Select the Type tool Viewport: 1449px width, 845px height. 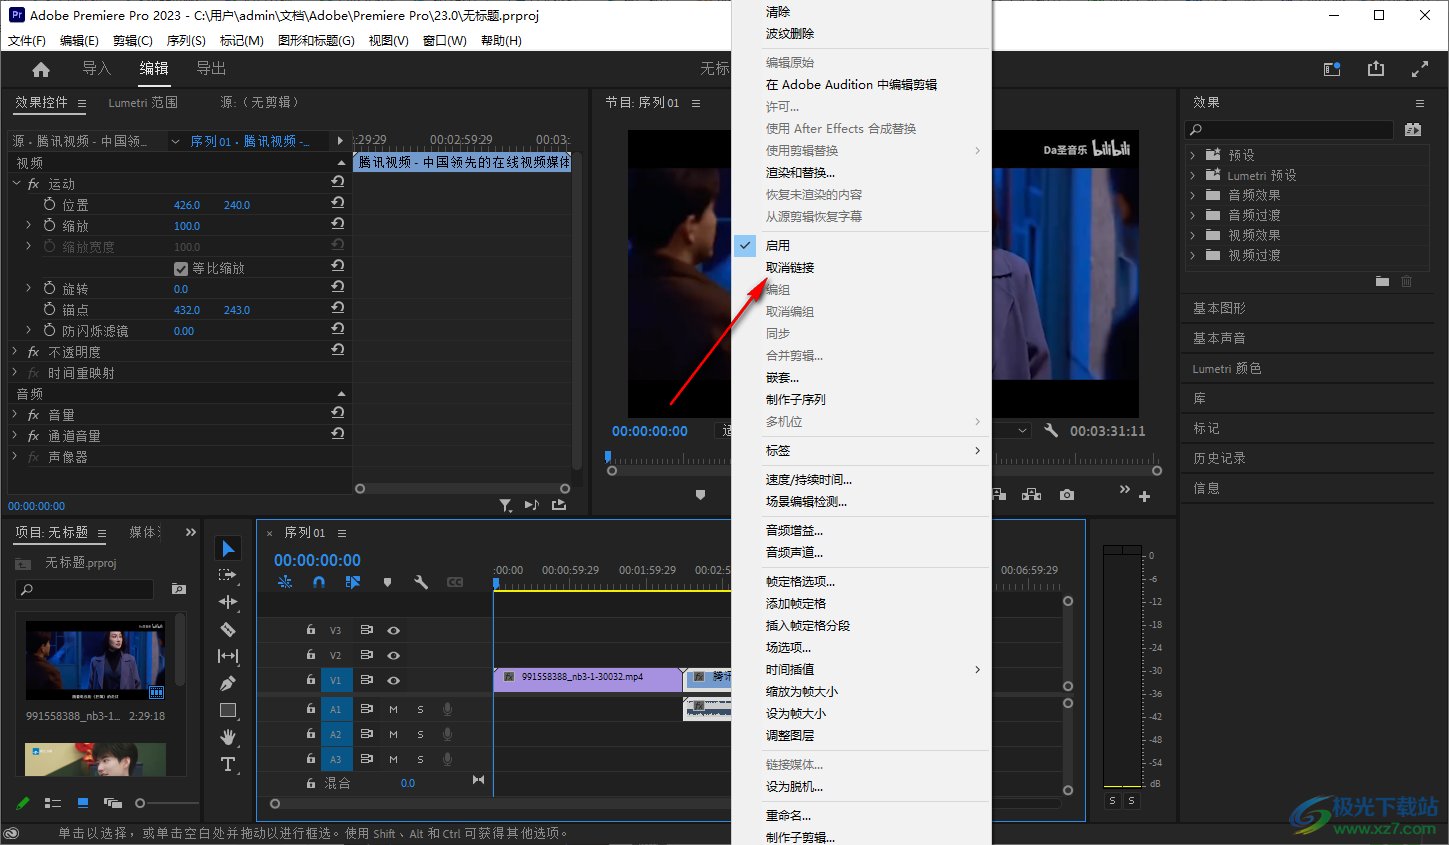click(x=228, y=764)
